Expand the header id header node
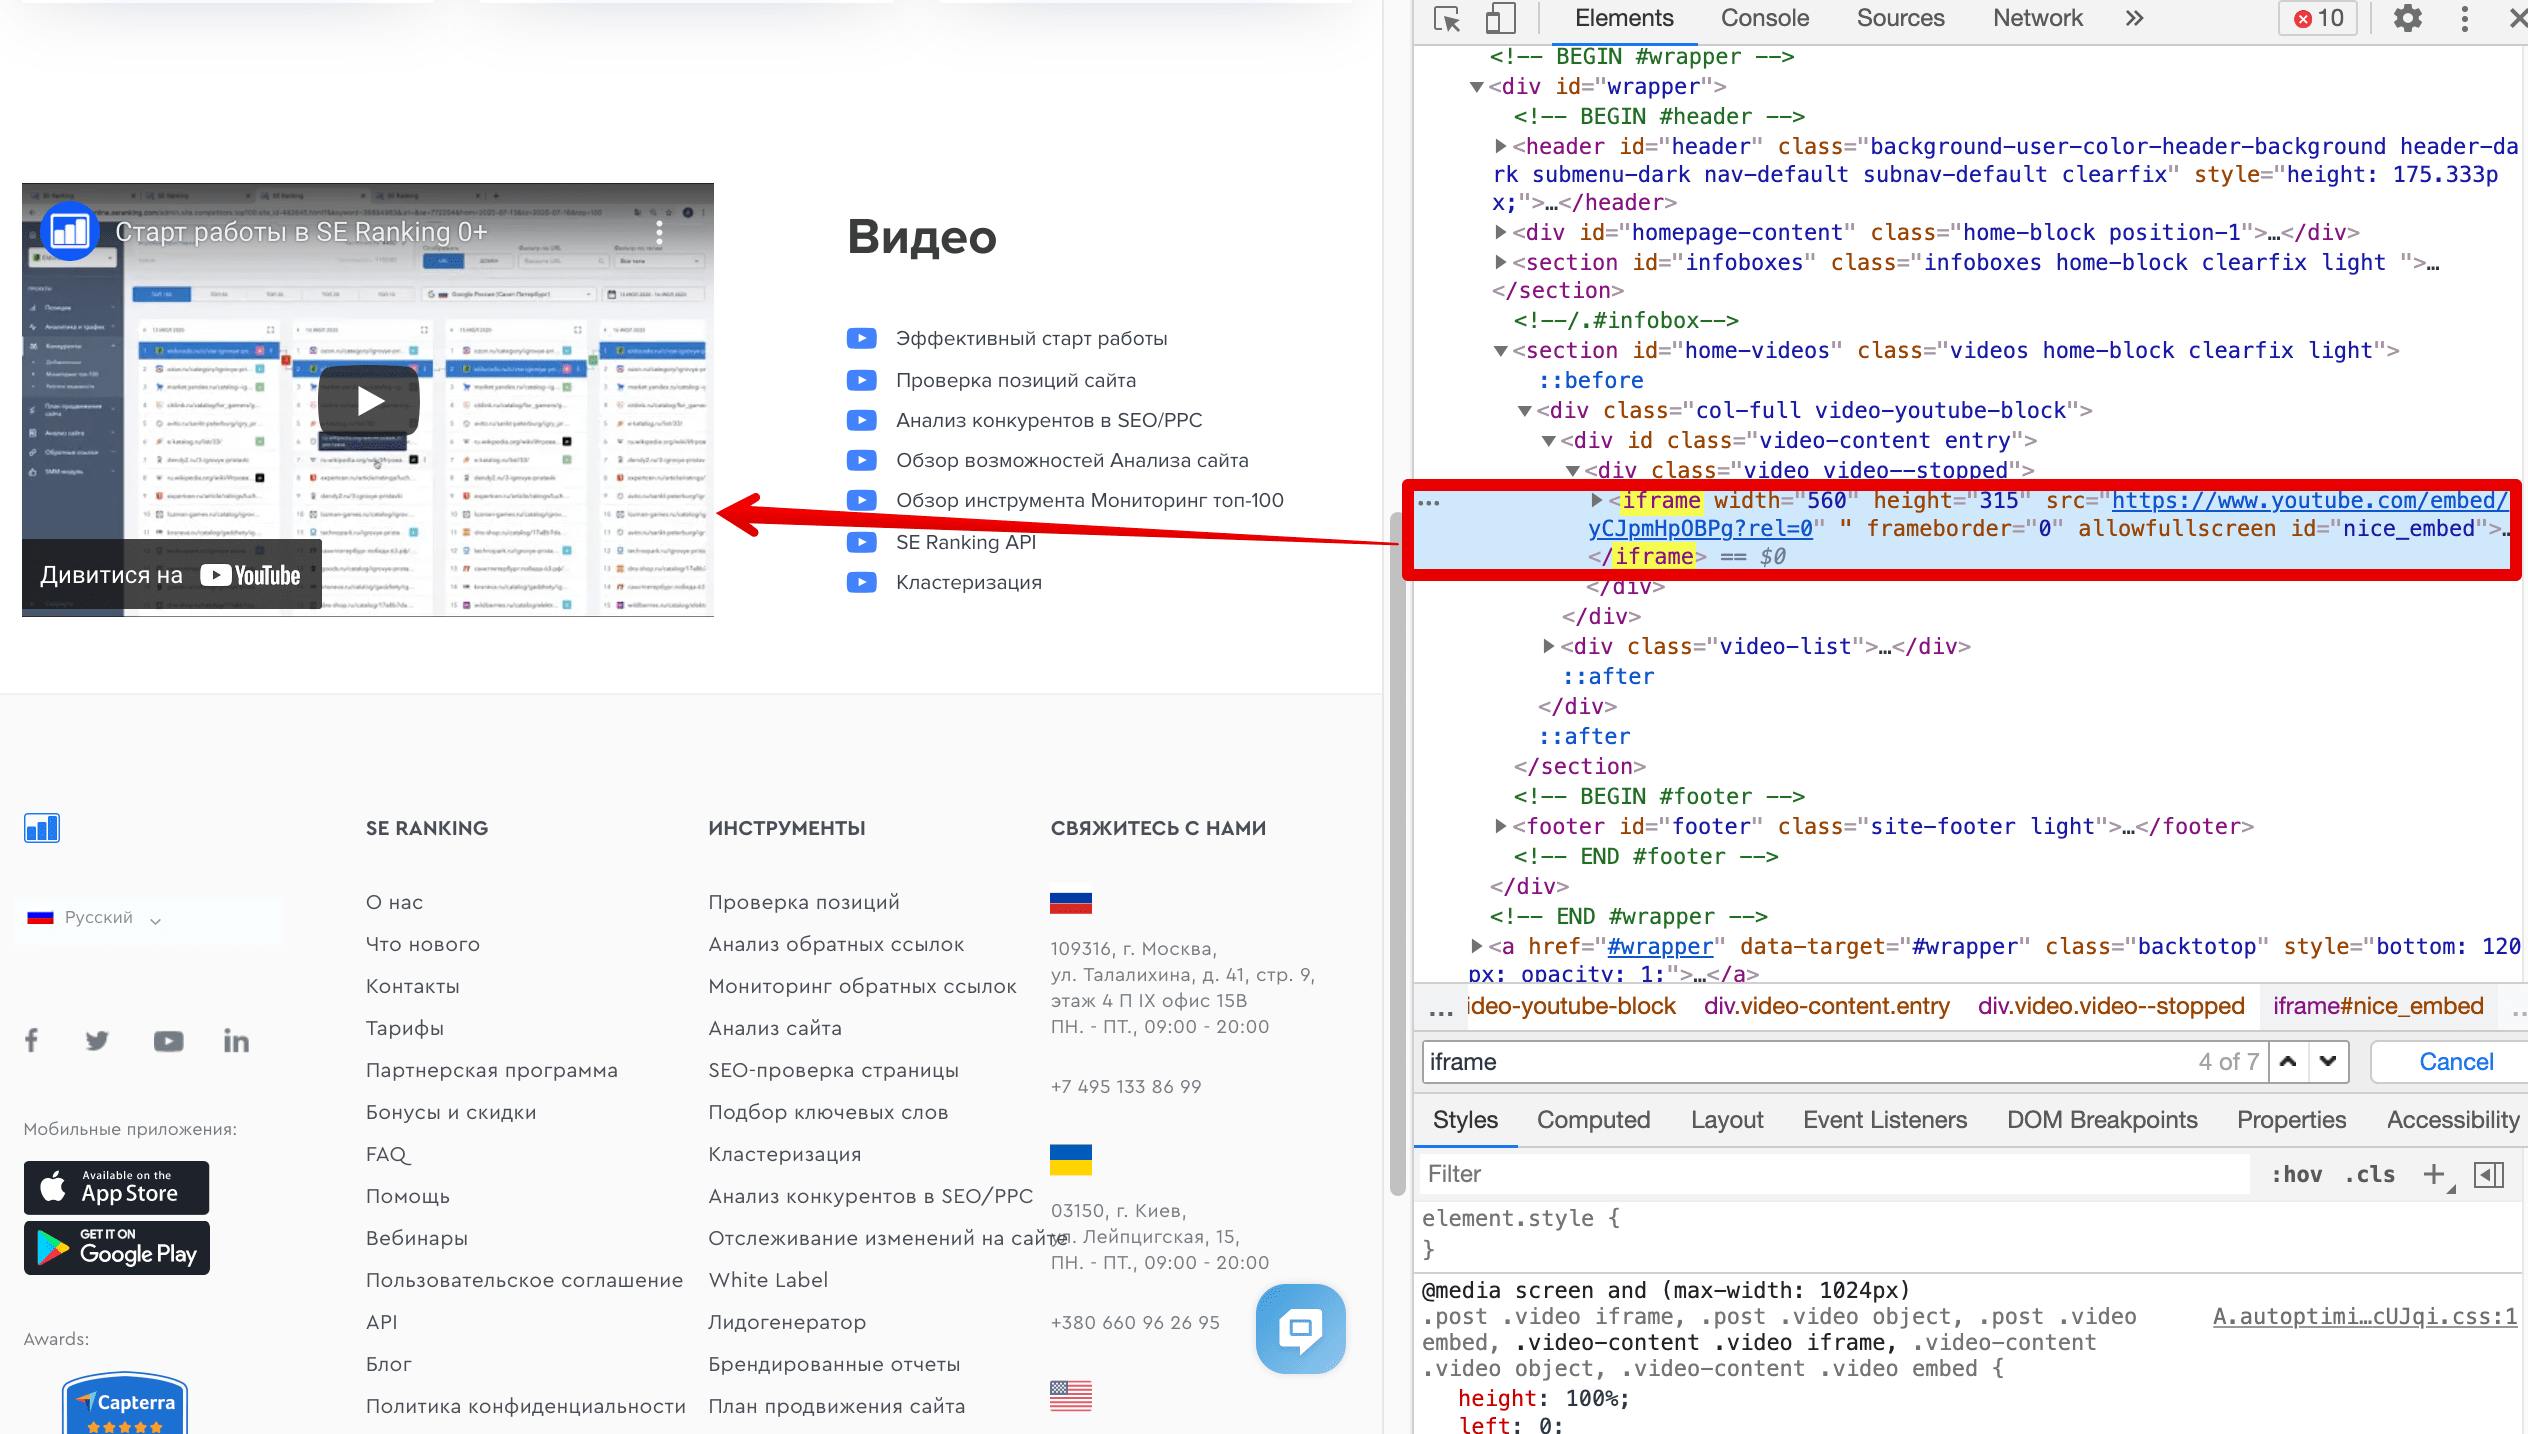The image size is (2528, 1434). click(1500, 146)
